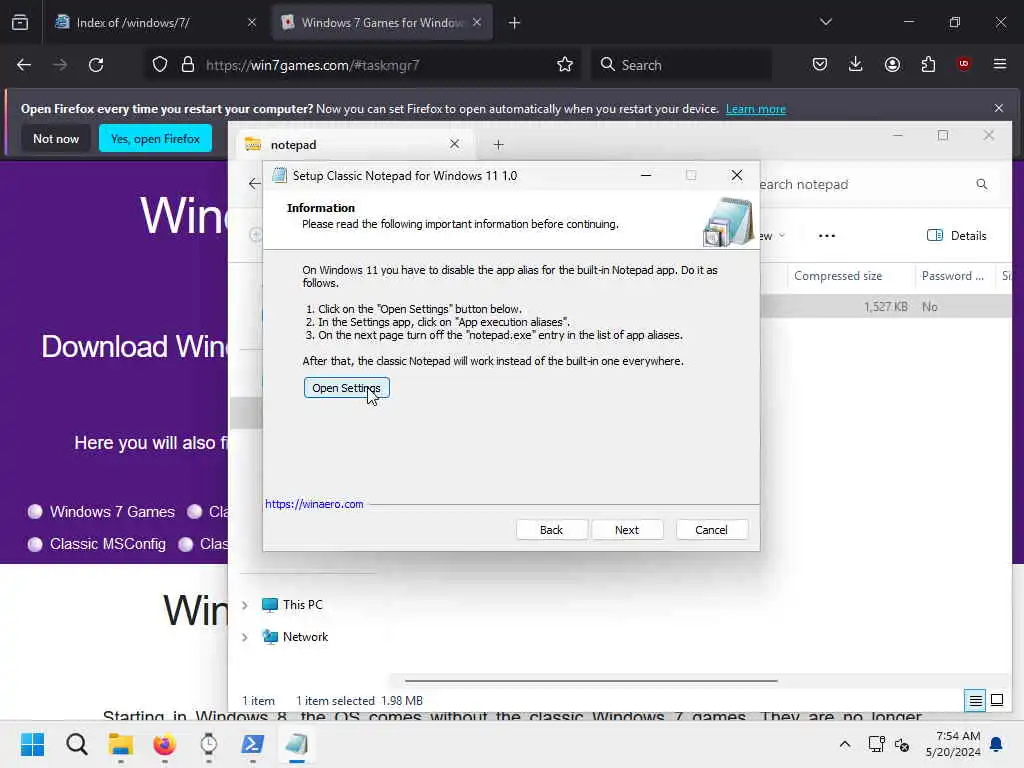
Task: Click Back in the setup wizard
Action: point(551,530)
